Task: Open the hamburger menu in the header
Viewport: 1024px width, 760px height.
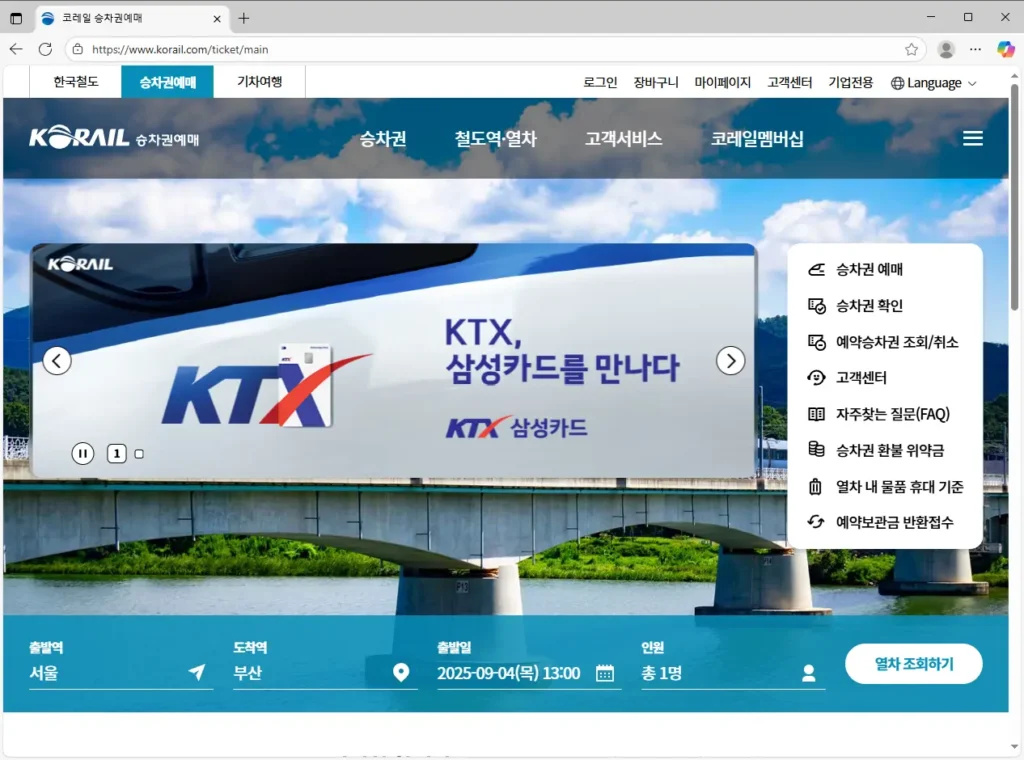Action: point(971,138)
